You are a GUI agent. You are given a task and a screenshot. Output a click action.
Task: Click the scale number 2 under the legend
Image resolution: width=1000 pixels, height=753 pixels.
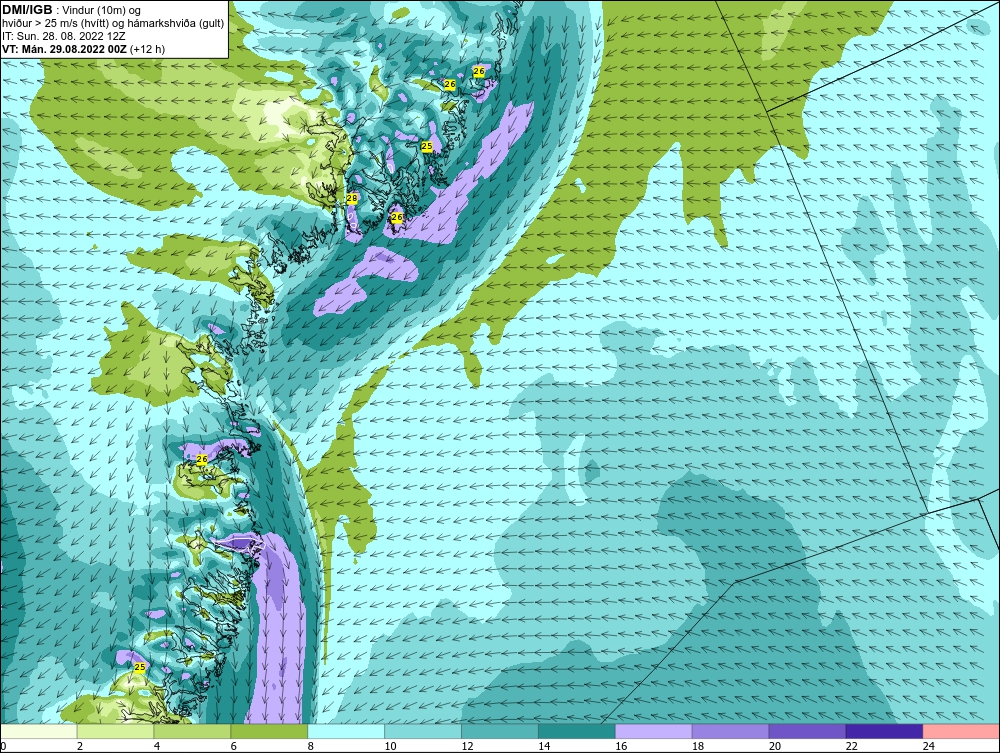[80, 746]
